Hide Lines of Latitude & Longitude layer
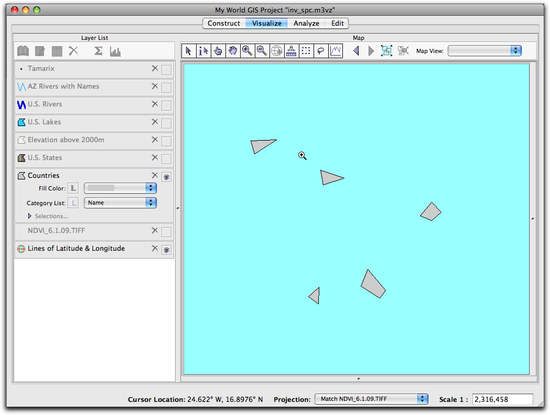Screen dimensions: 550x415 click(x=166, y=250)
